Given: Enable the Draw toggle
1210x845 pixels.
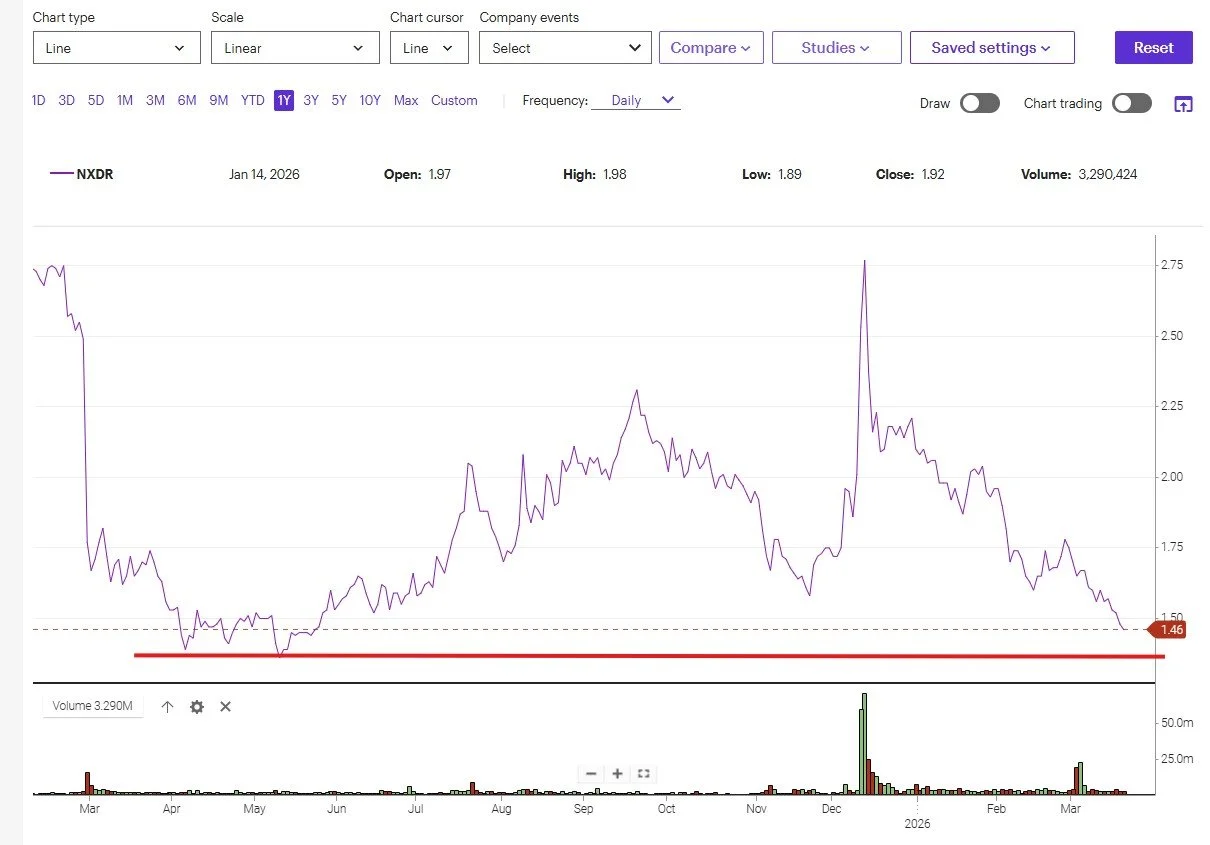Looking at the screenshot, I should 979,103.
